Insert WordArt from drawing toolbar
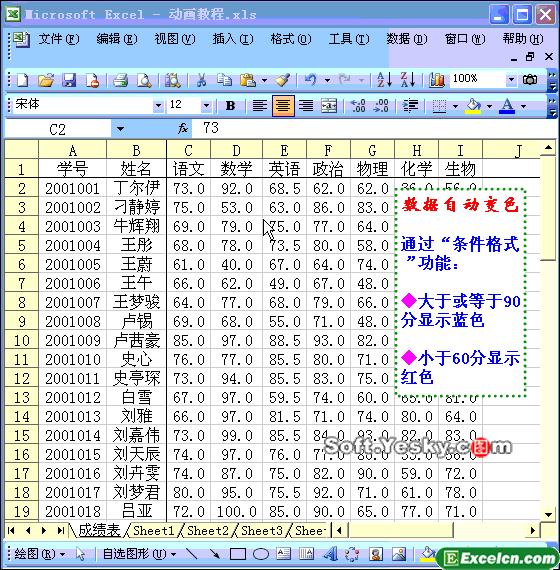The width and height of the screenshot is (560, 570). point(330,554)
